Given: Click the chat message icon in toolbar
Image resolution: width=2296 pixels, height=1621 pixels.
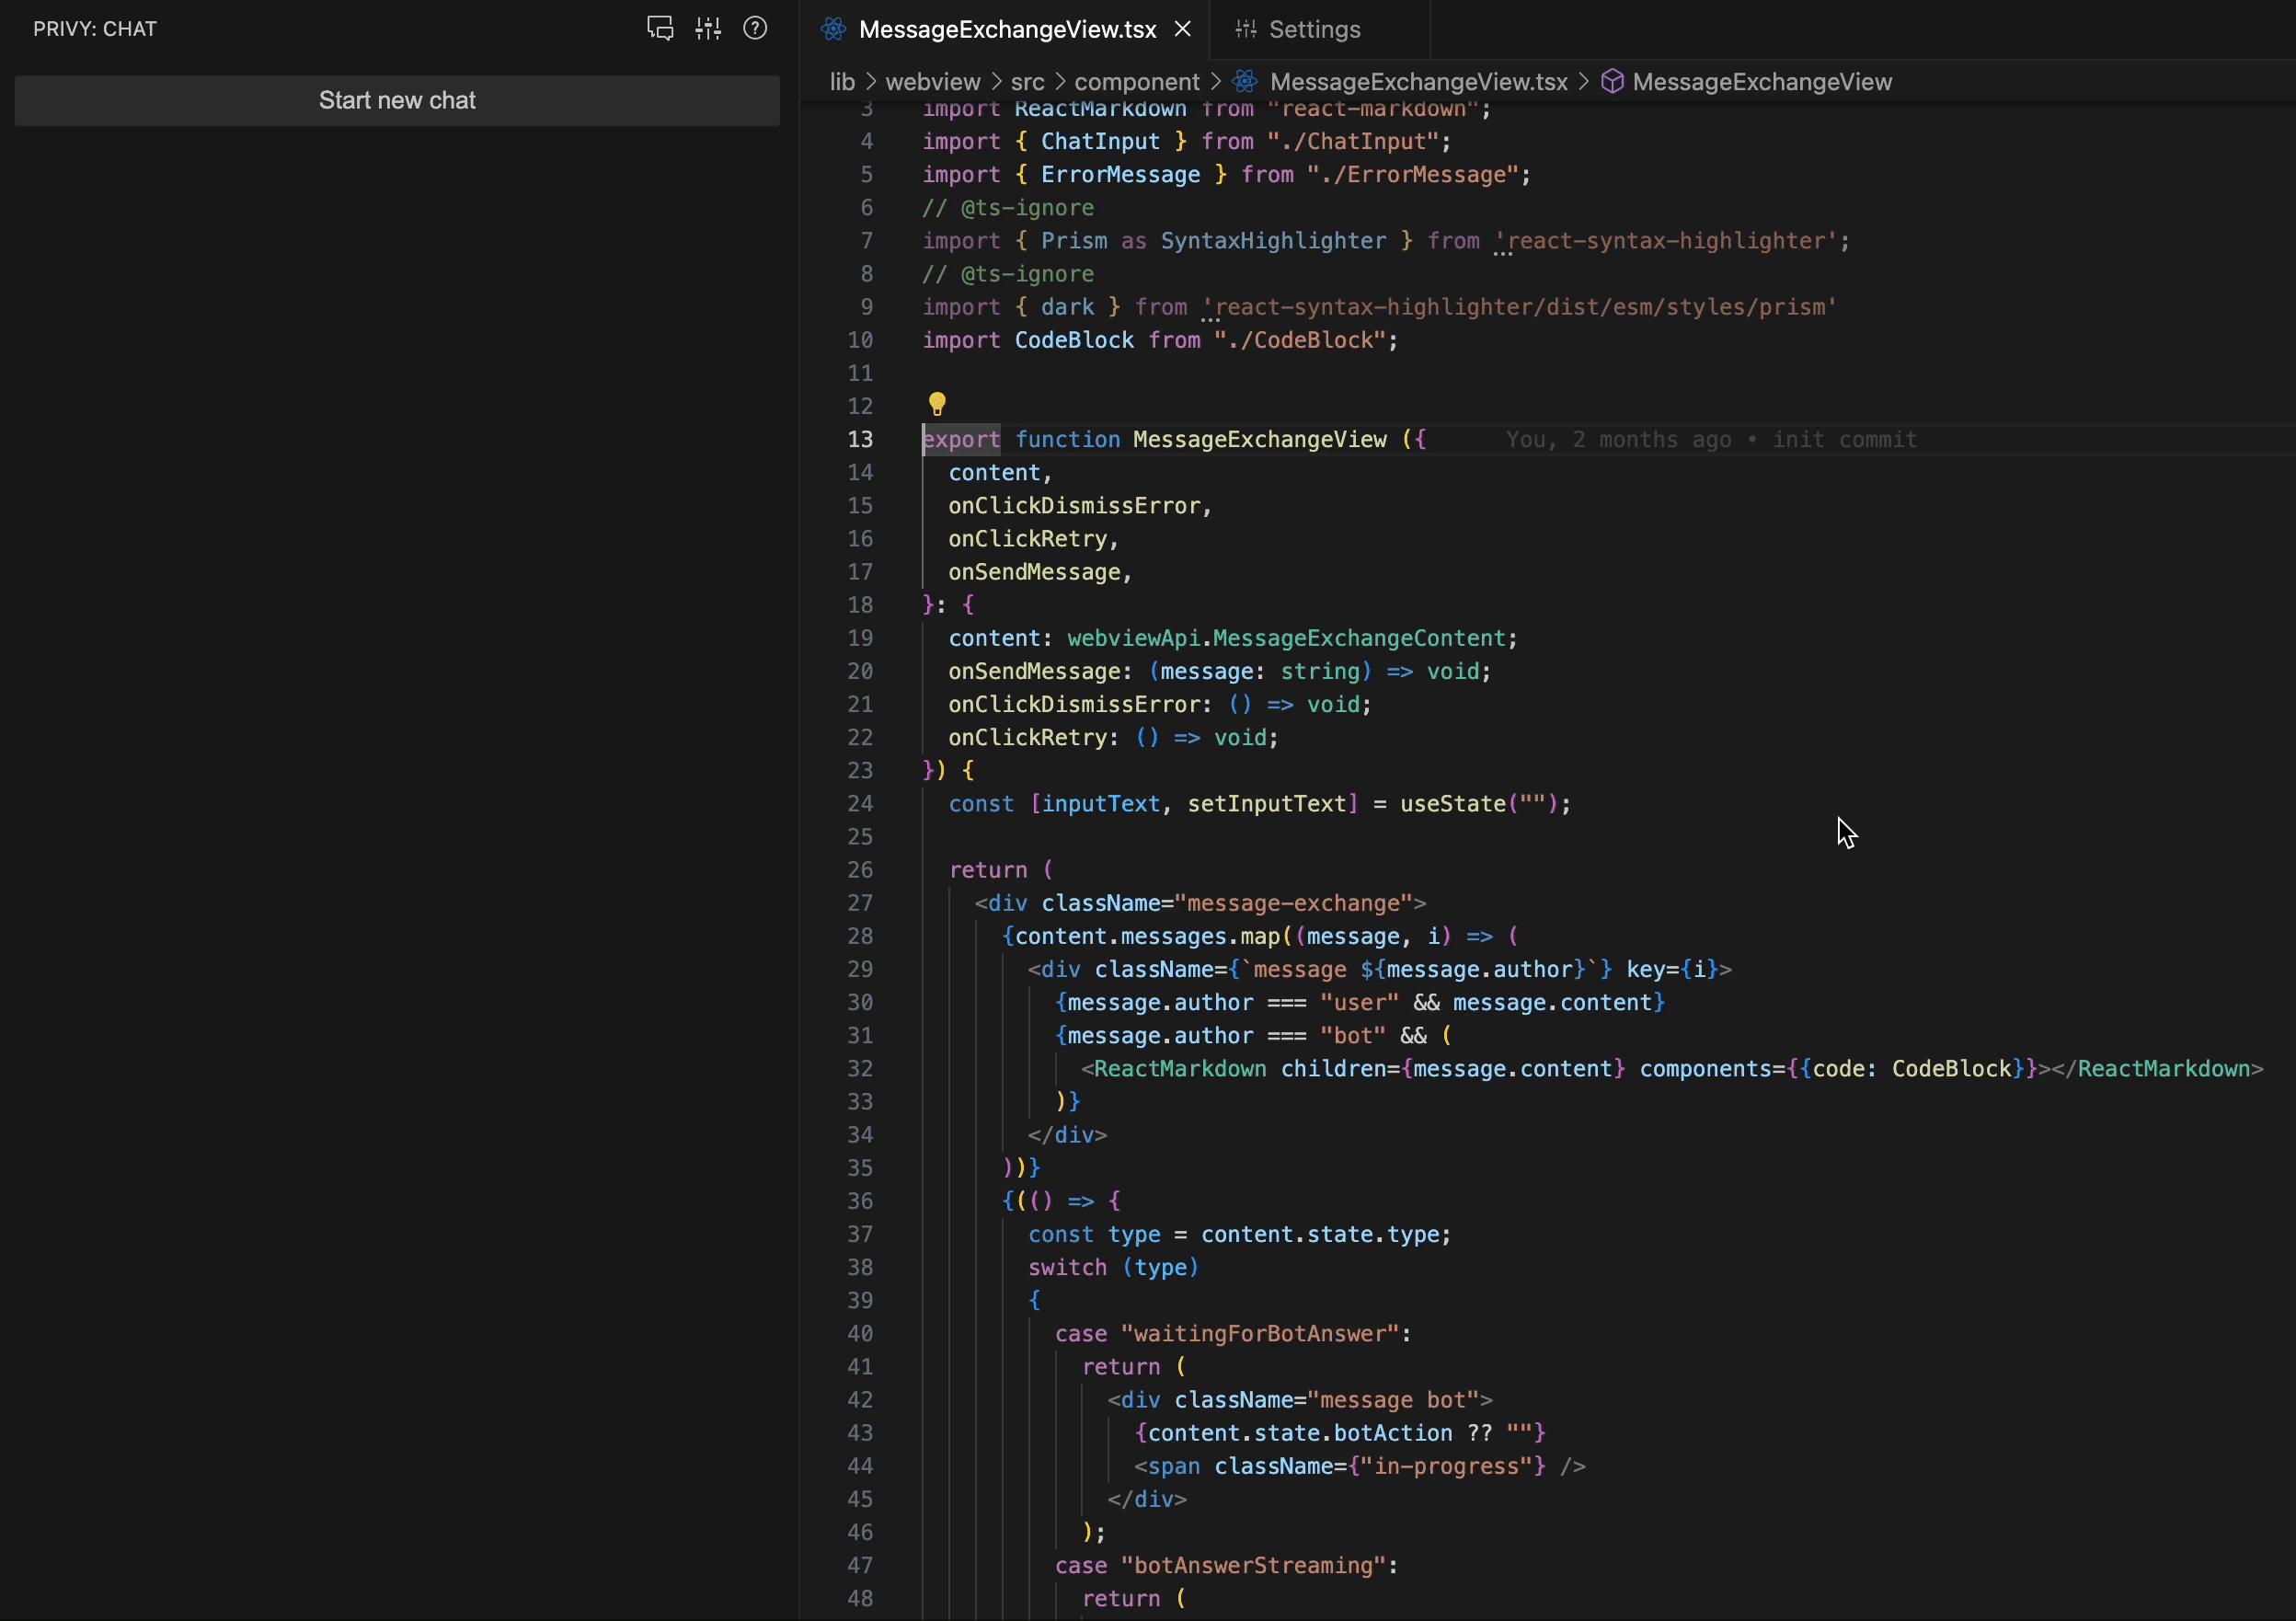Looking at the screenshot, I should pyautogui.click(x=660, y=29).
